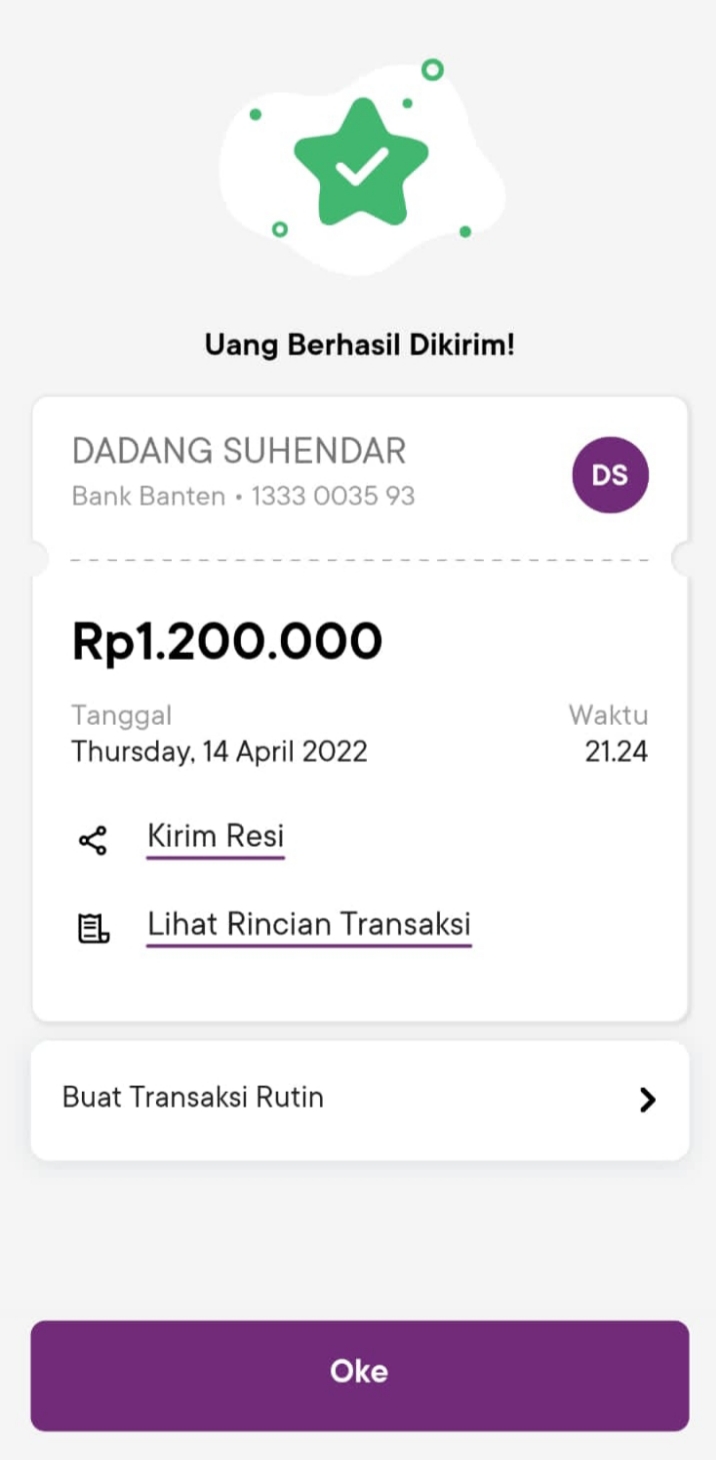Tap the purple DS avatar circle
This screenshot has width=716, height=1460.
610,475
